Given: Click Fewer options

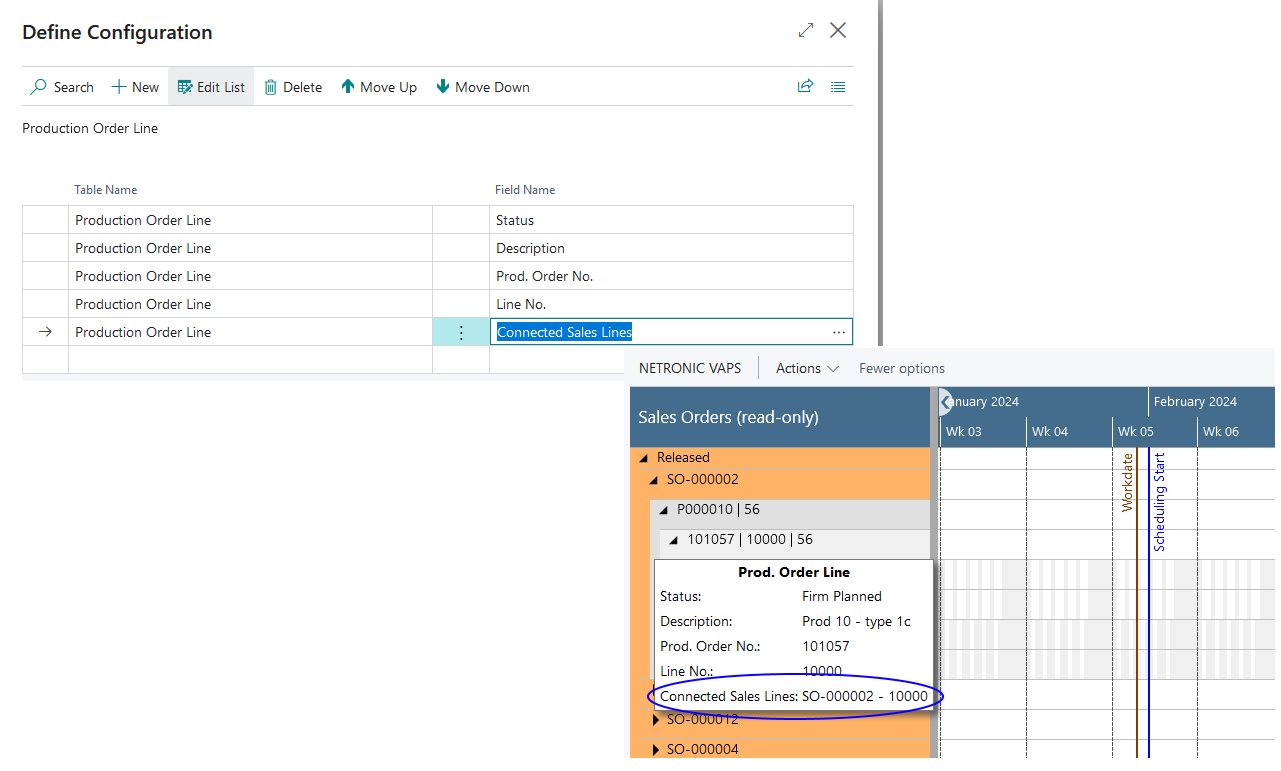Looking at the screenshot, I should [x=900, y=368].
